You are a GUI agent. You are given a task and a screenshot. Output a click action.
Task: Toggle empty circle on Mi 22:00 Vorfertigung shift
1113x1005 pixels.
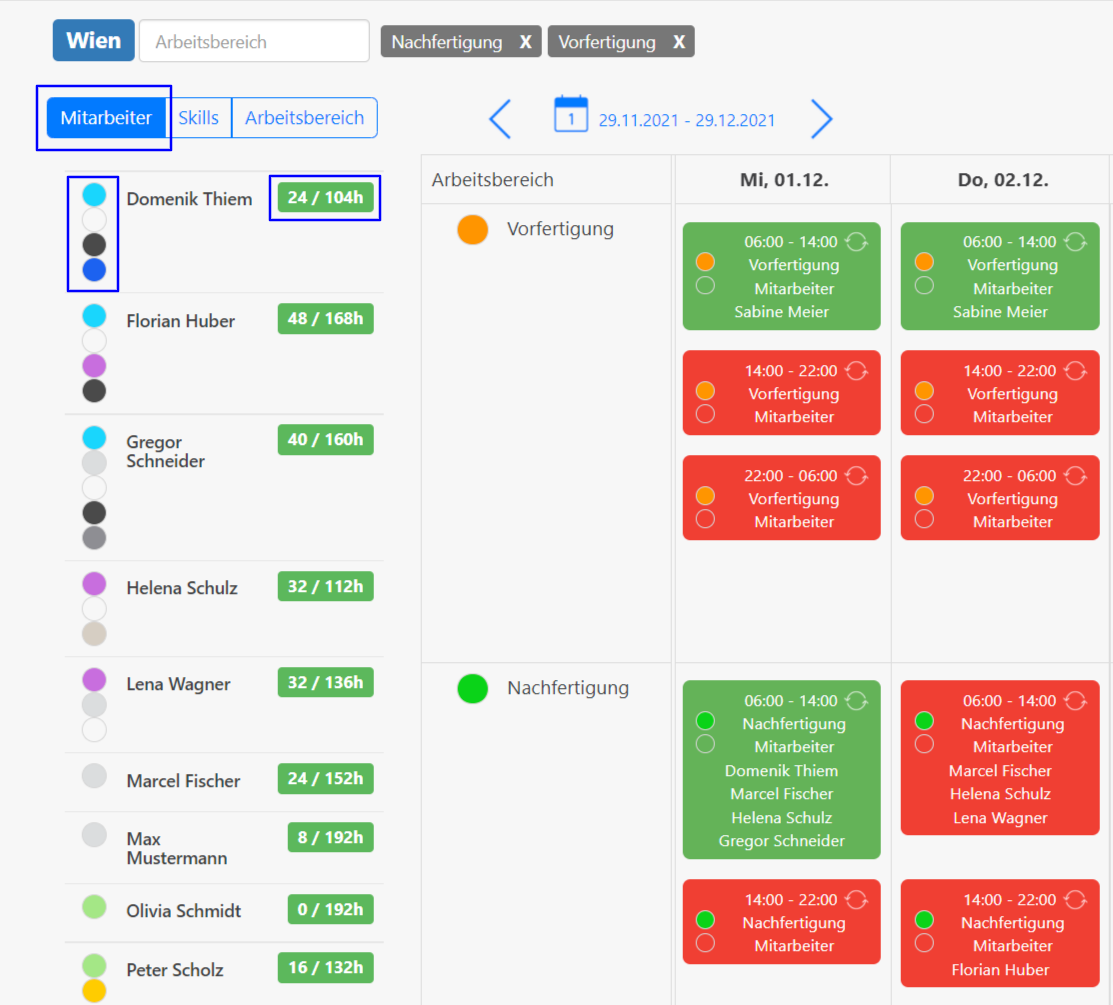coord(705,519)
